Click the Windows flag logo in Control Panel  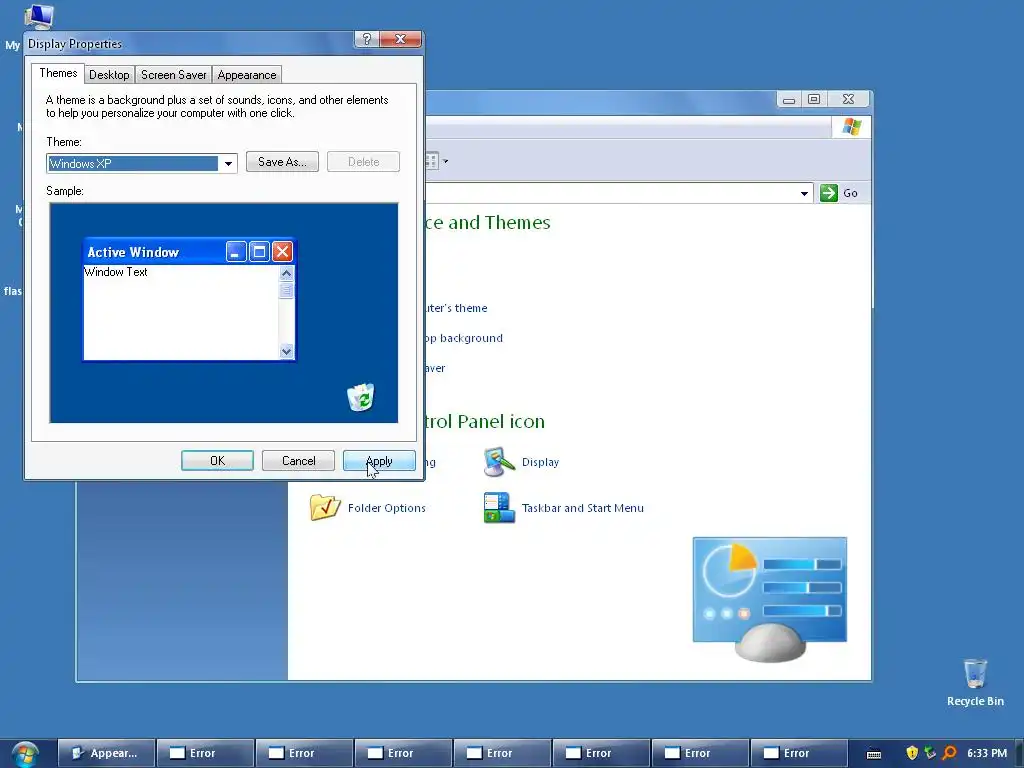(852, 127)
